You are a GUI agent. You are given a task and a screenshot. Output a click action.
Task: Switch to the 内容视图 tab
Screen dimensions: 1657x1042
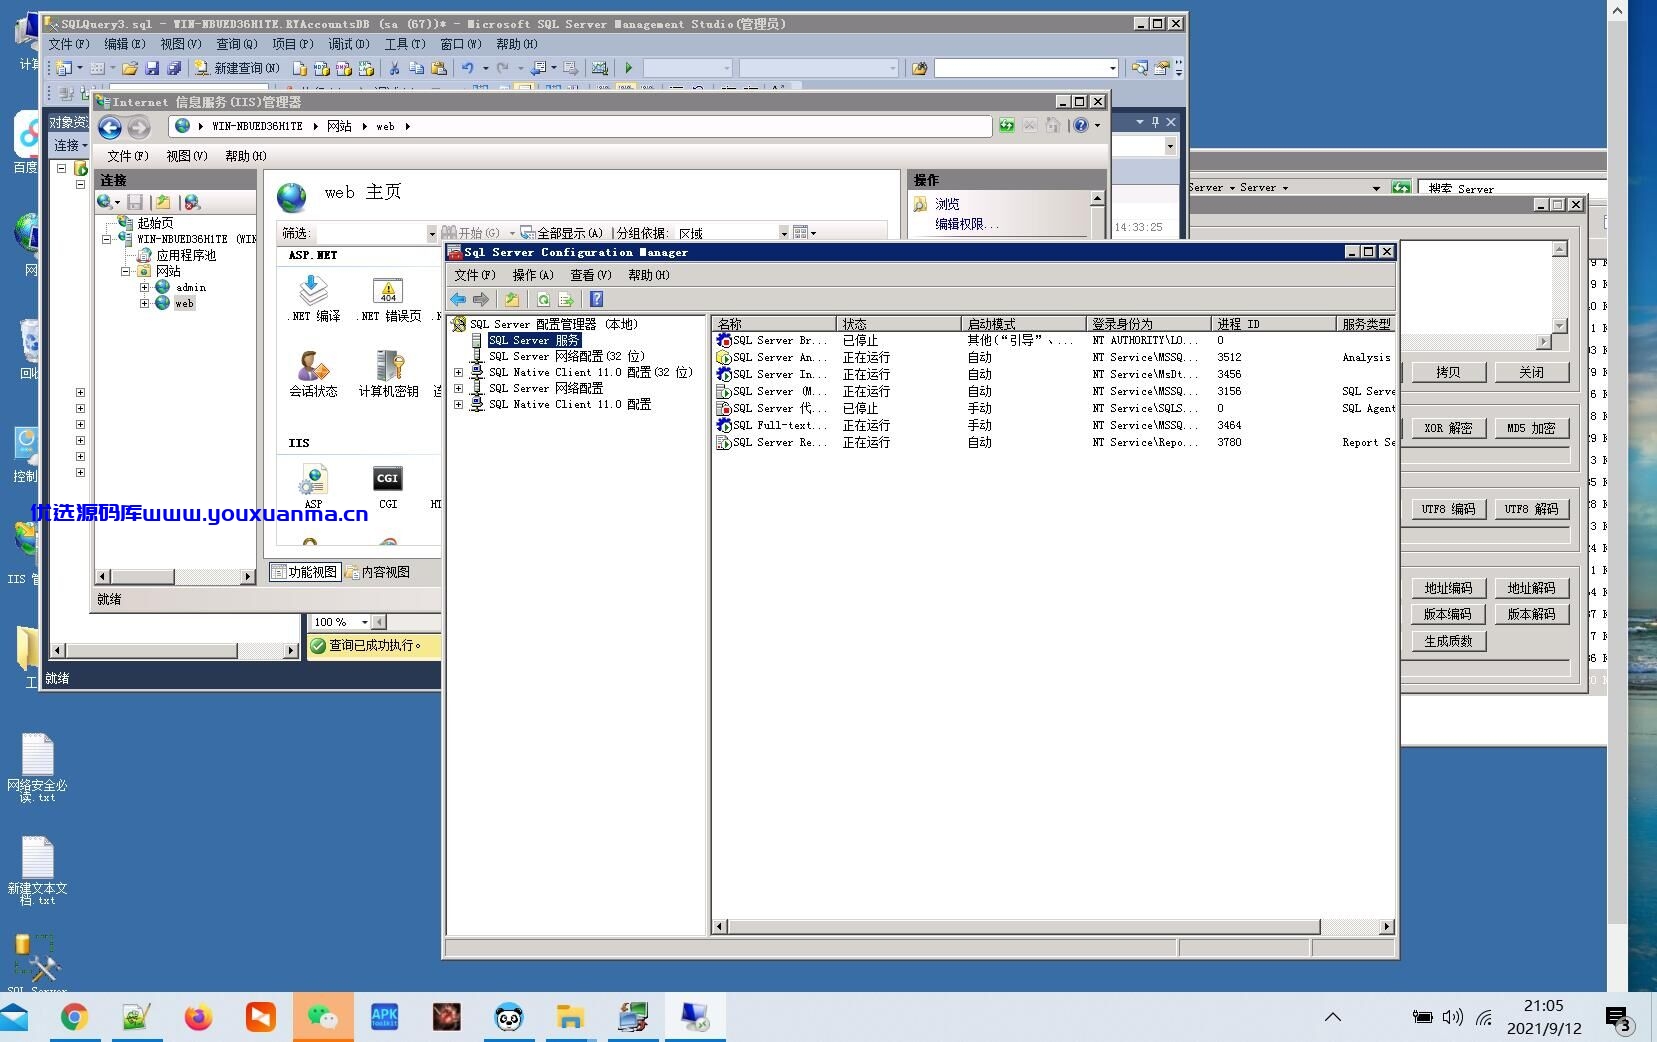378,572
